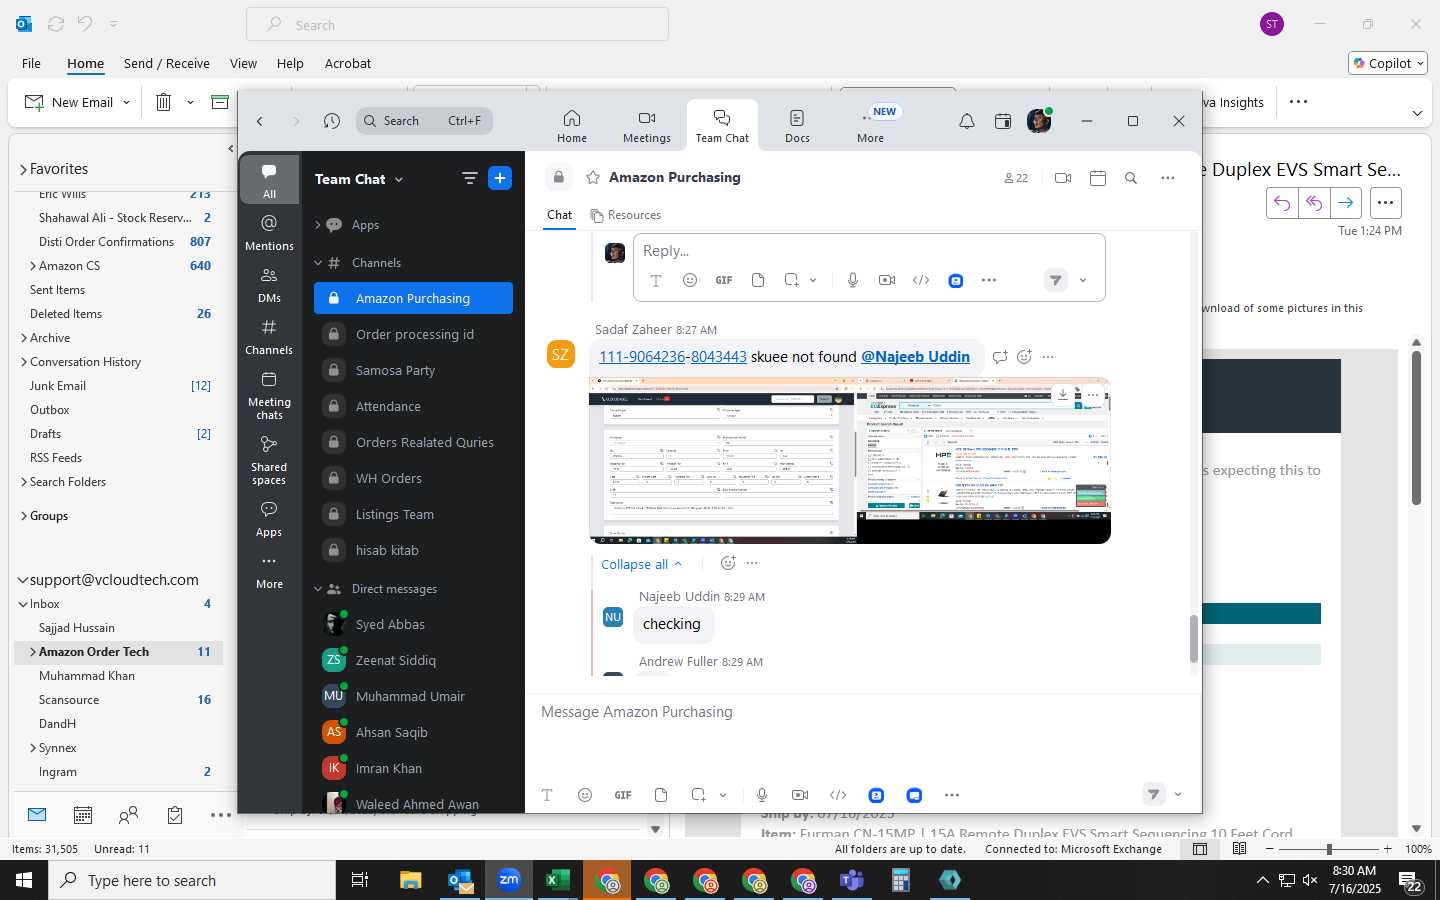
Task: Click the Zoom search box
Action: coord(424,121)
